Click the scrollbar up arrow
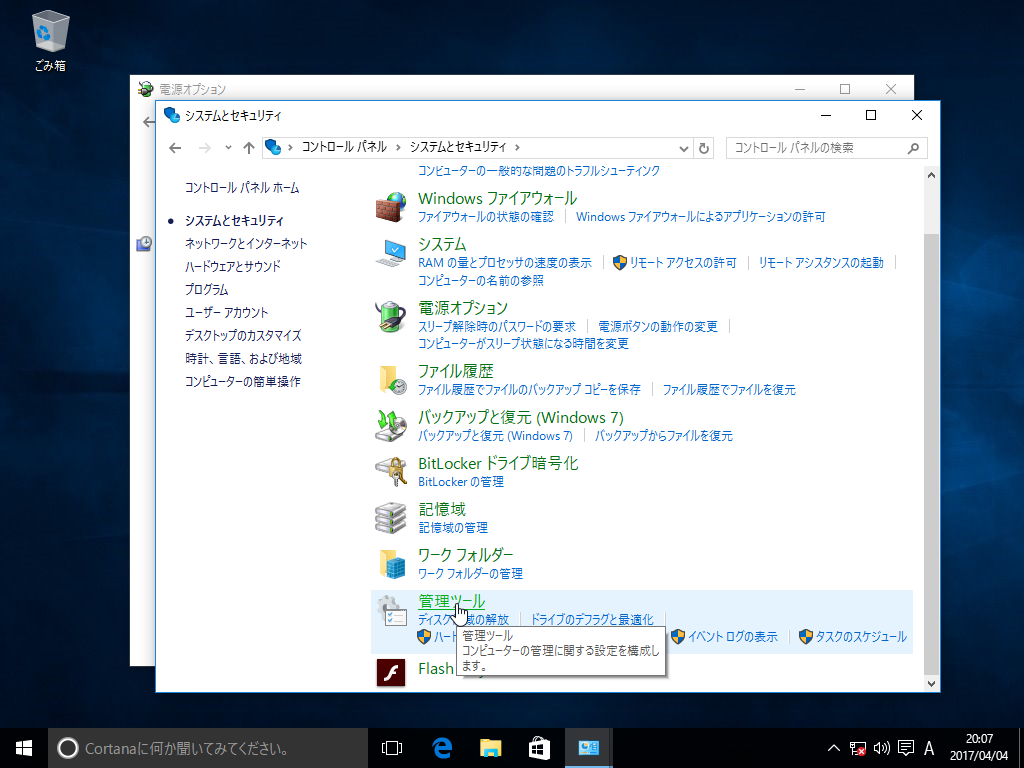1024x768 pixels. 931,175
